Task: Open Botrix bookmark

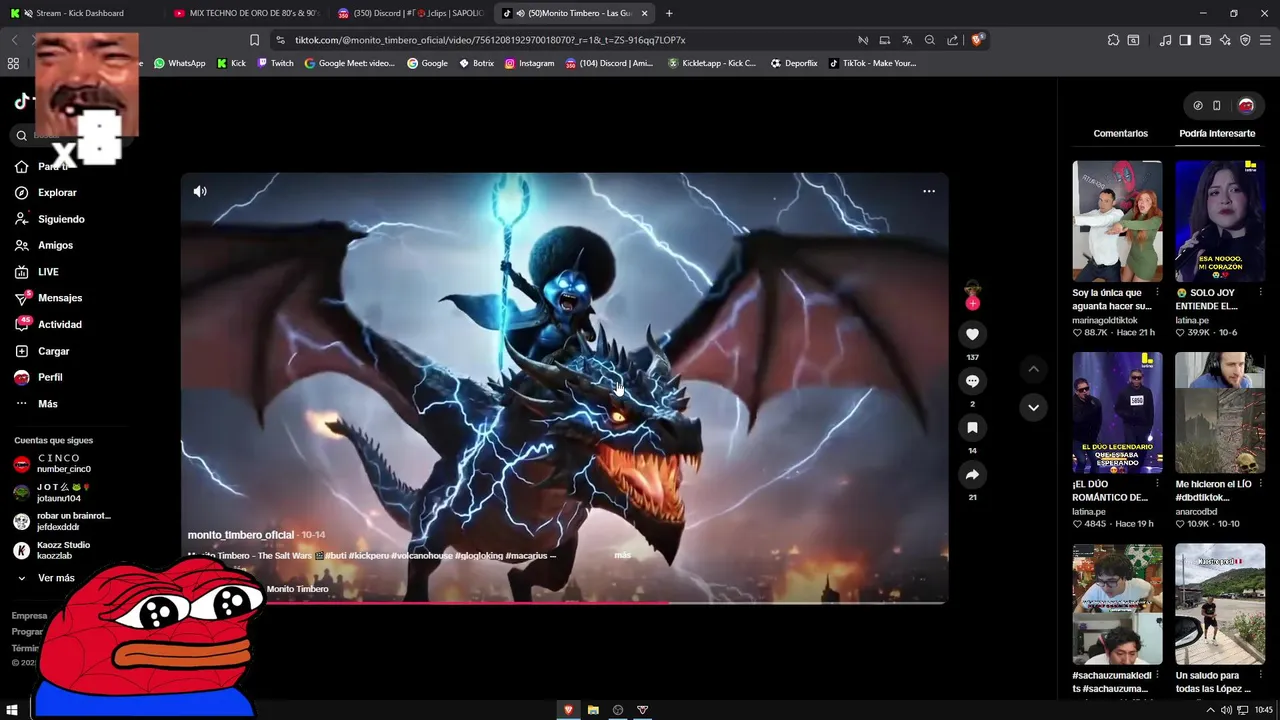Action: coord(476,63)
